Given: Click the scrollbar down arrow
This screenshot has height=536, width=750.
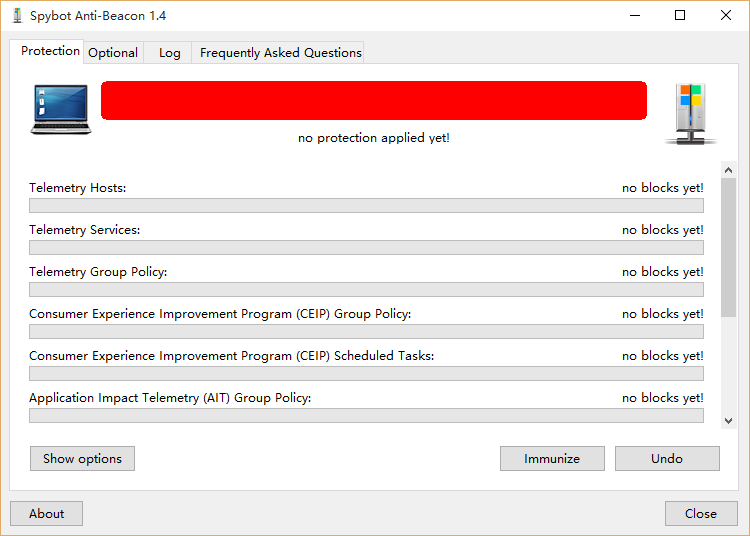Looking at the screenshot, I should point(728,421).
